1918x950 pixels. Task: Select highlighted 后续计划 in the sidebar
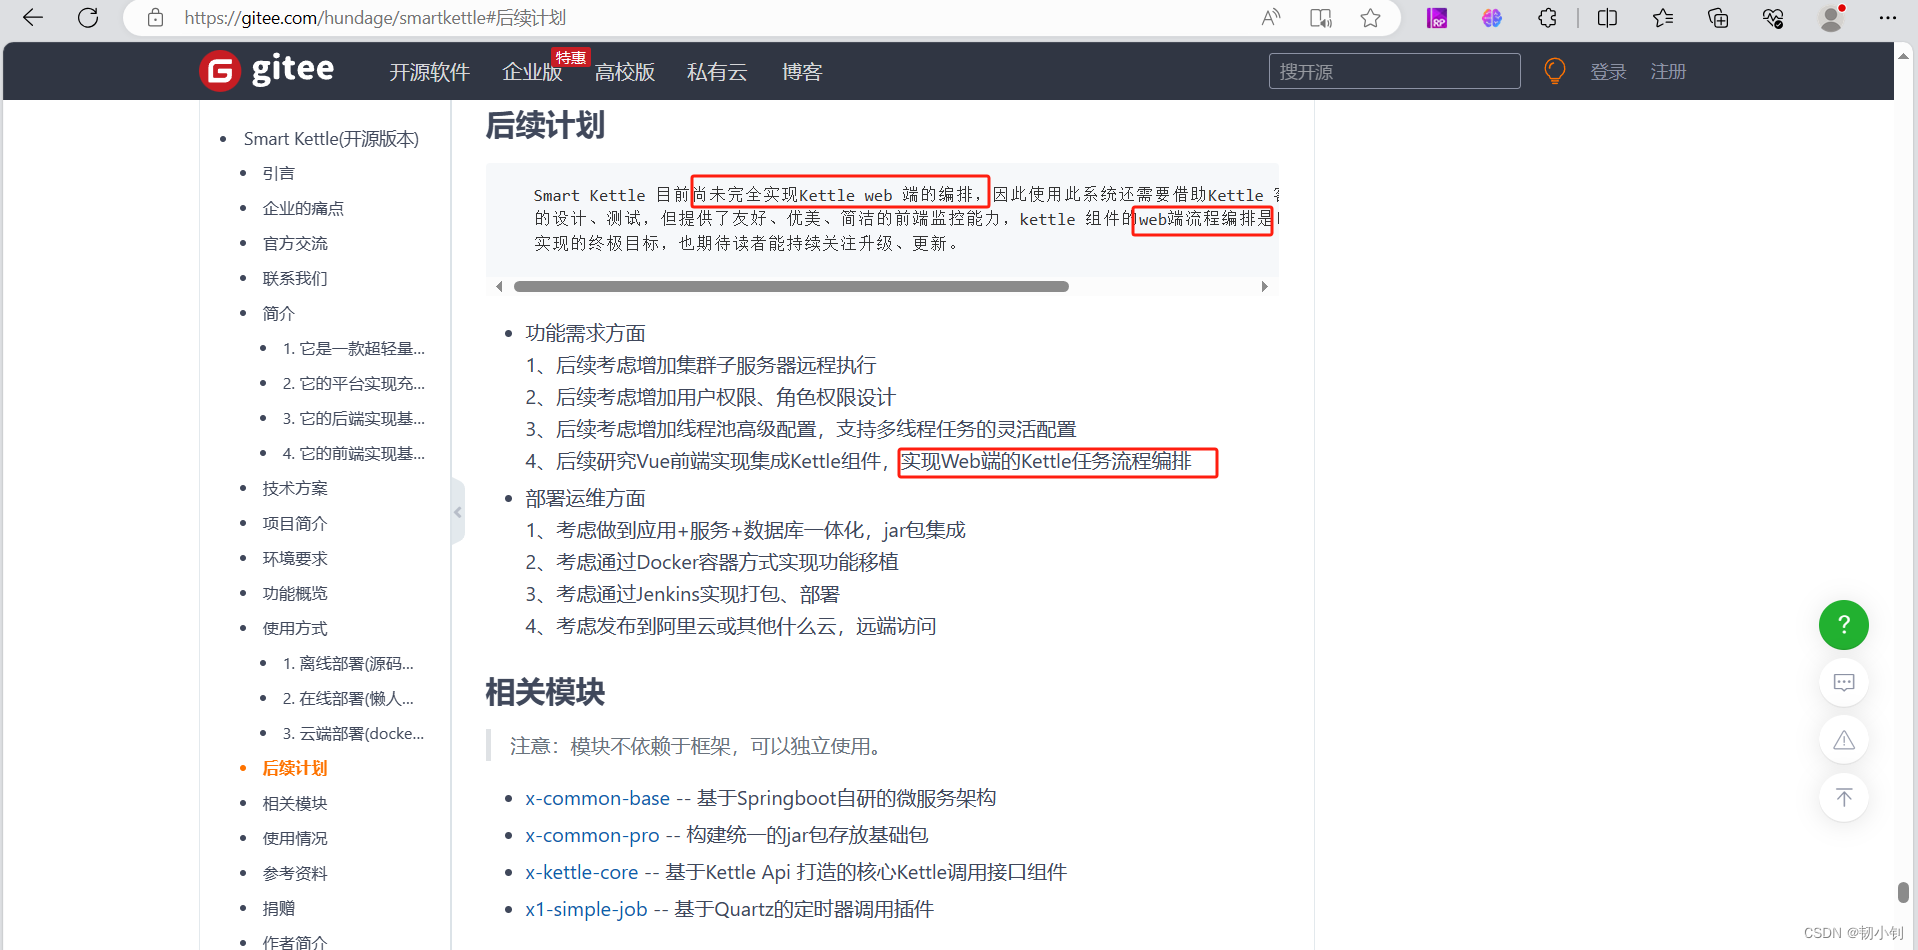(x=295, y=768)
